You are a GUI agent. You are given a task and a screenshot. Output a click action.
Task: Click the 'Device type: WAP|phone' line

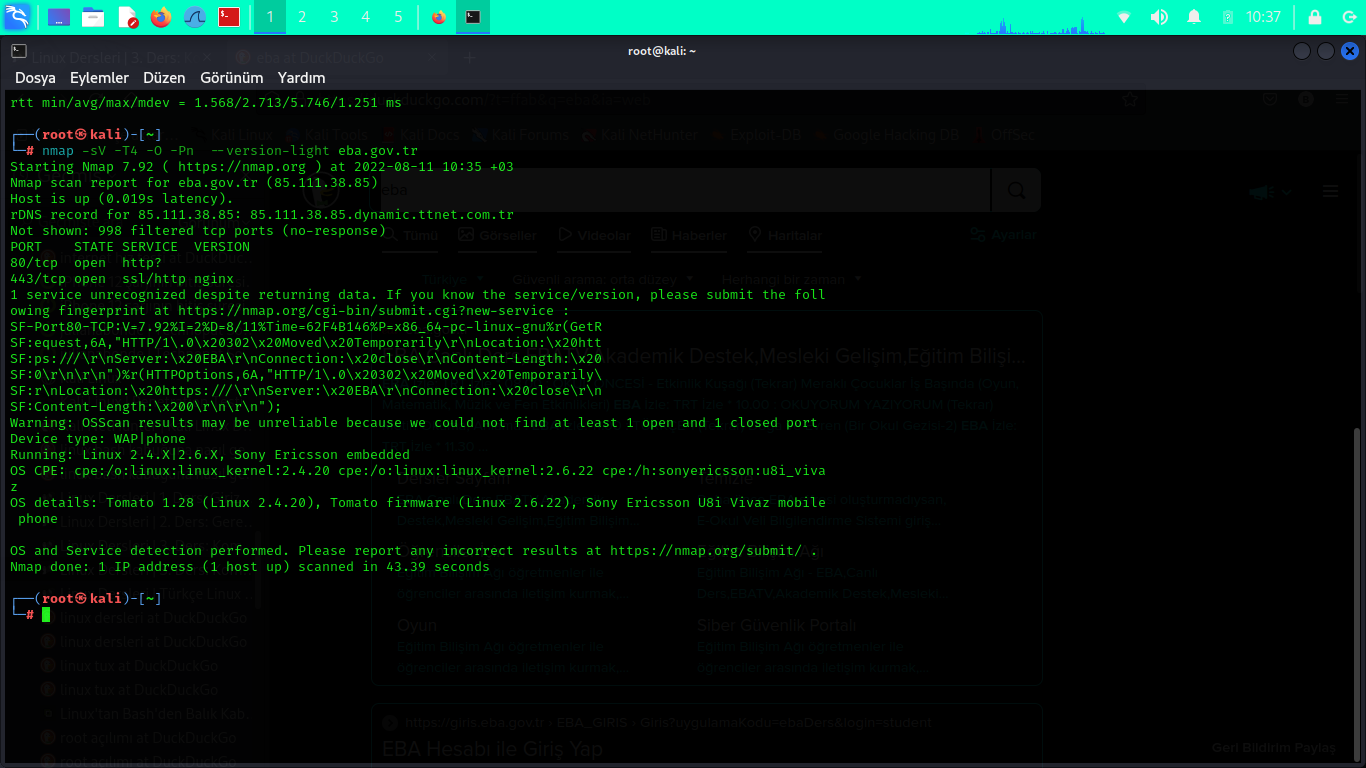[x=98, y=438]
